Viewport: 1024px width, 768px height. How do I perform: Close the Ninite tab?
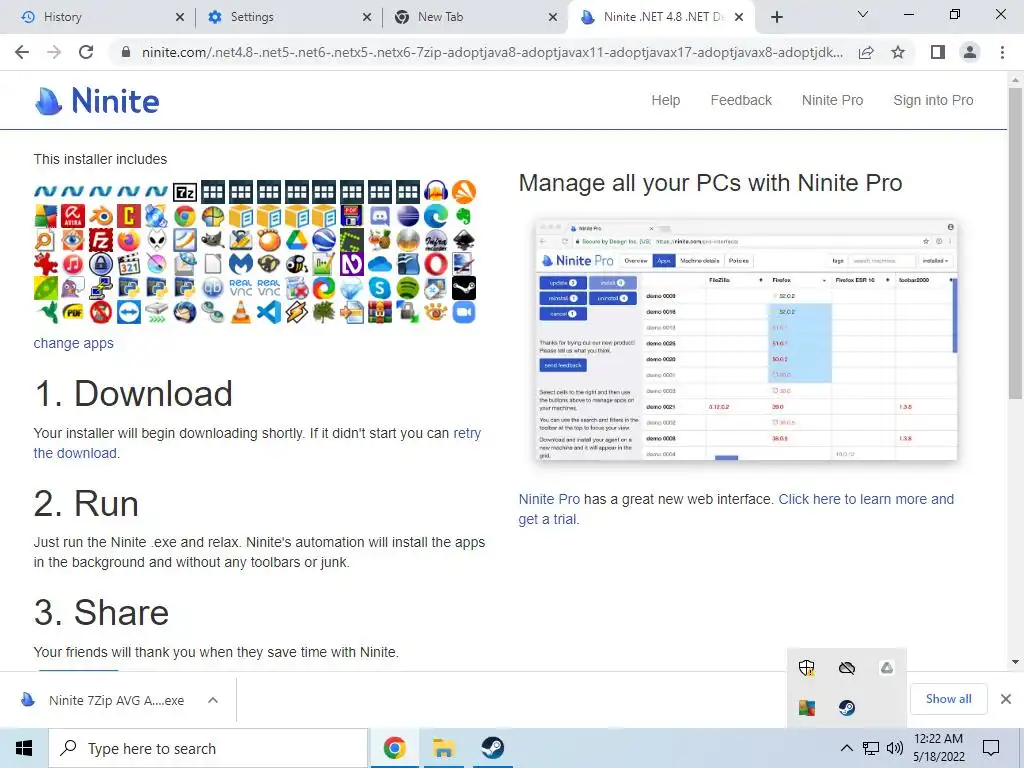tap(739, 17)
